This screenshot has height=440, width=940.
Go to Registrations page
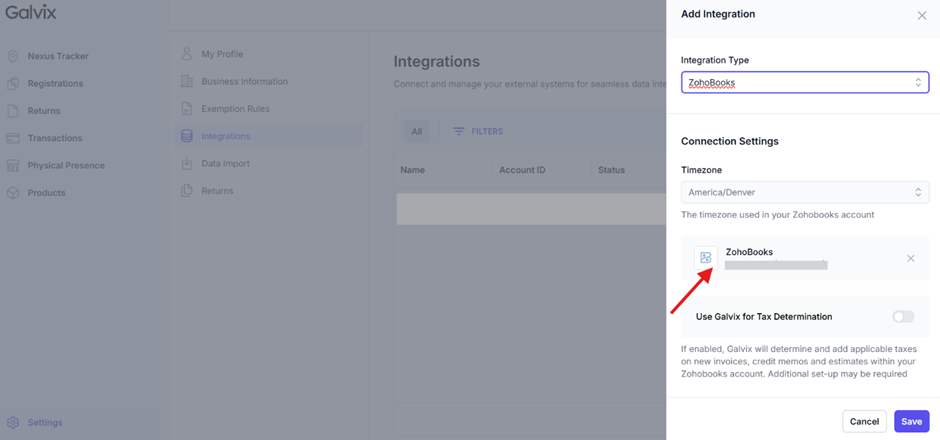coord(55,83)
